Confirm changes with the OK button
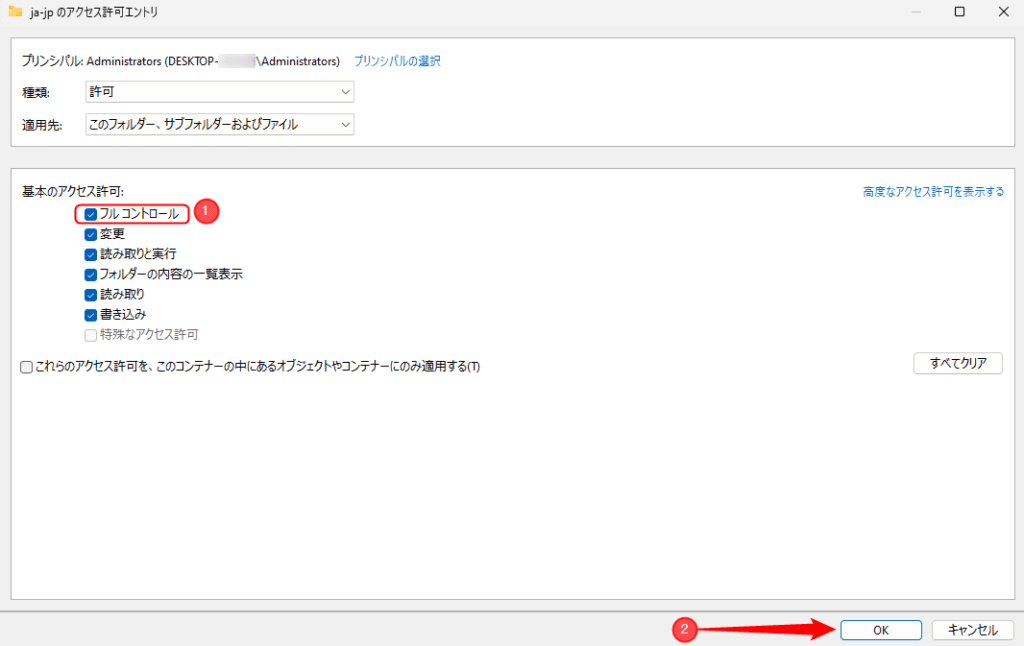 (880, 630)
